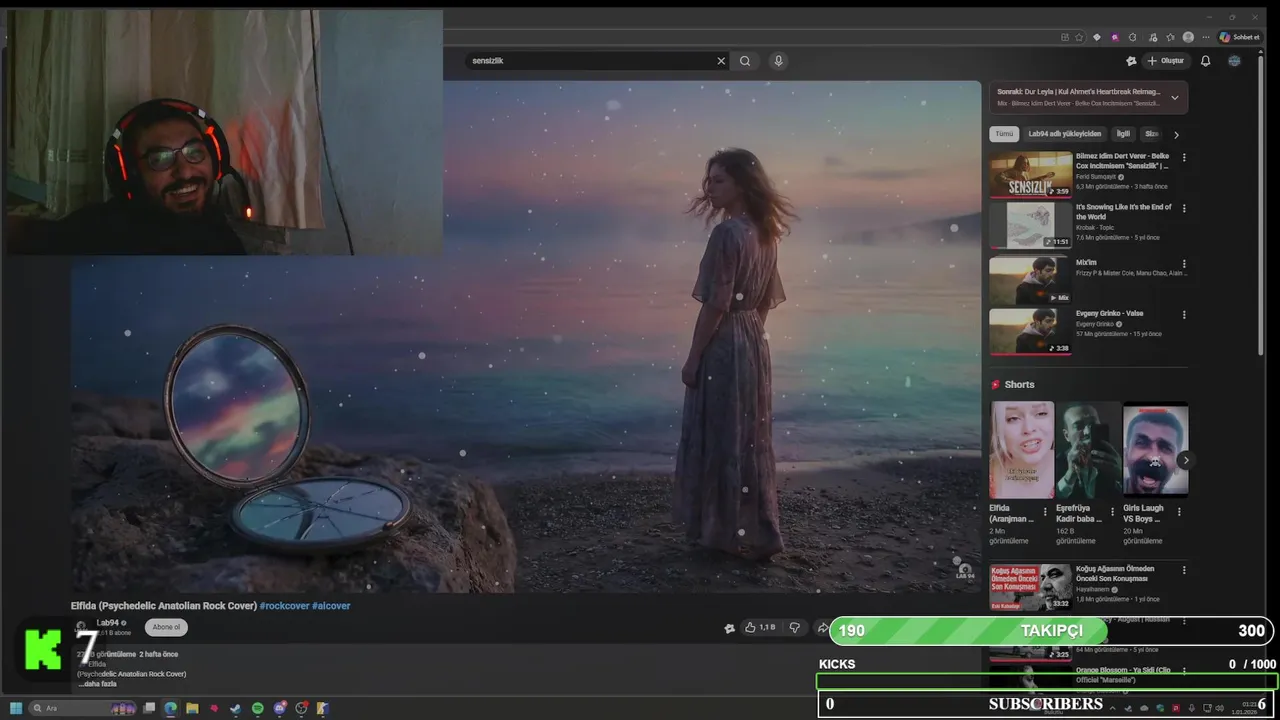
Task: Click the taskbar 'Ara' search box
Action: [85, 708]
